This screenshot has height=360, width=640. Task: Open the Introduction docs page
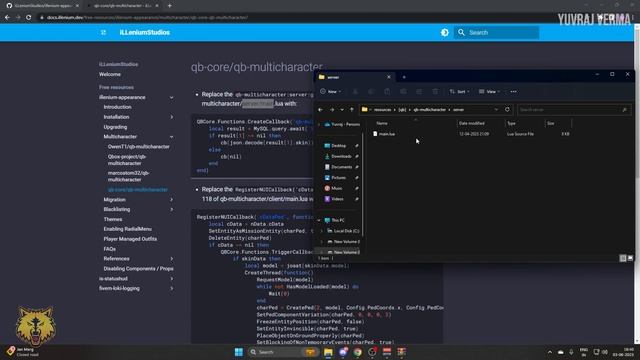118,107
